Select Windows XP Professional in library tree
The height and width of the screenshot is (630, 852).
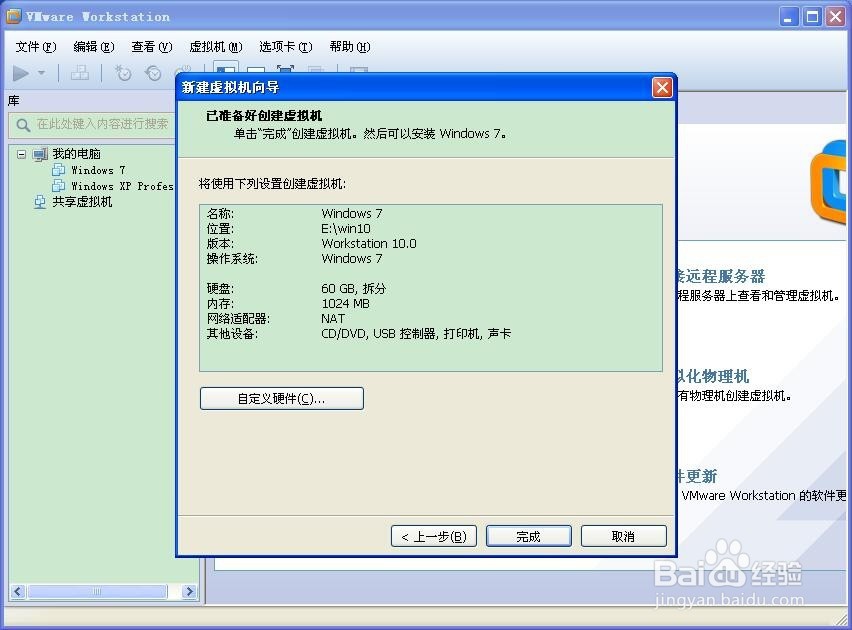coord(122,186)
